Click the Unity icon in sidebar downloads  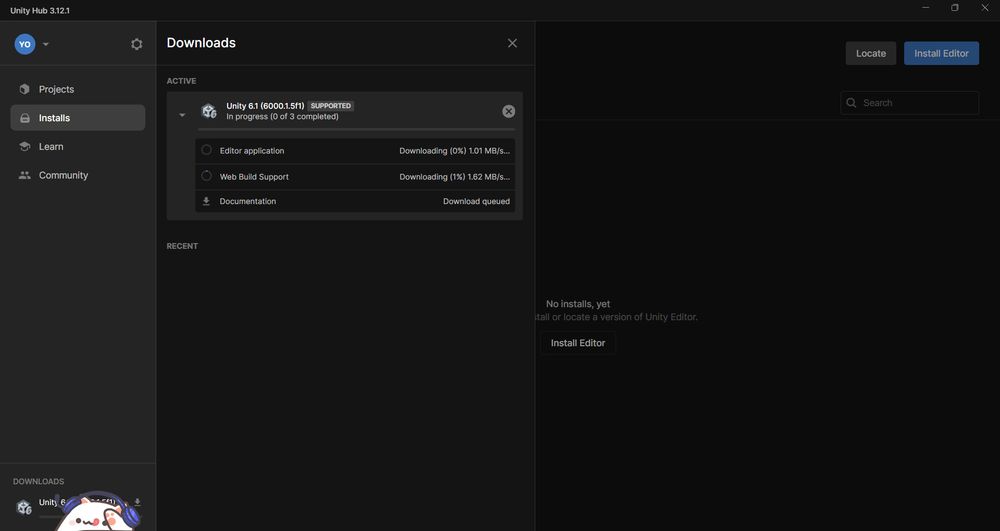tap(24, 507)
